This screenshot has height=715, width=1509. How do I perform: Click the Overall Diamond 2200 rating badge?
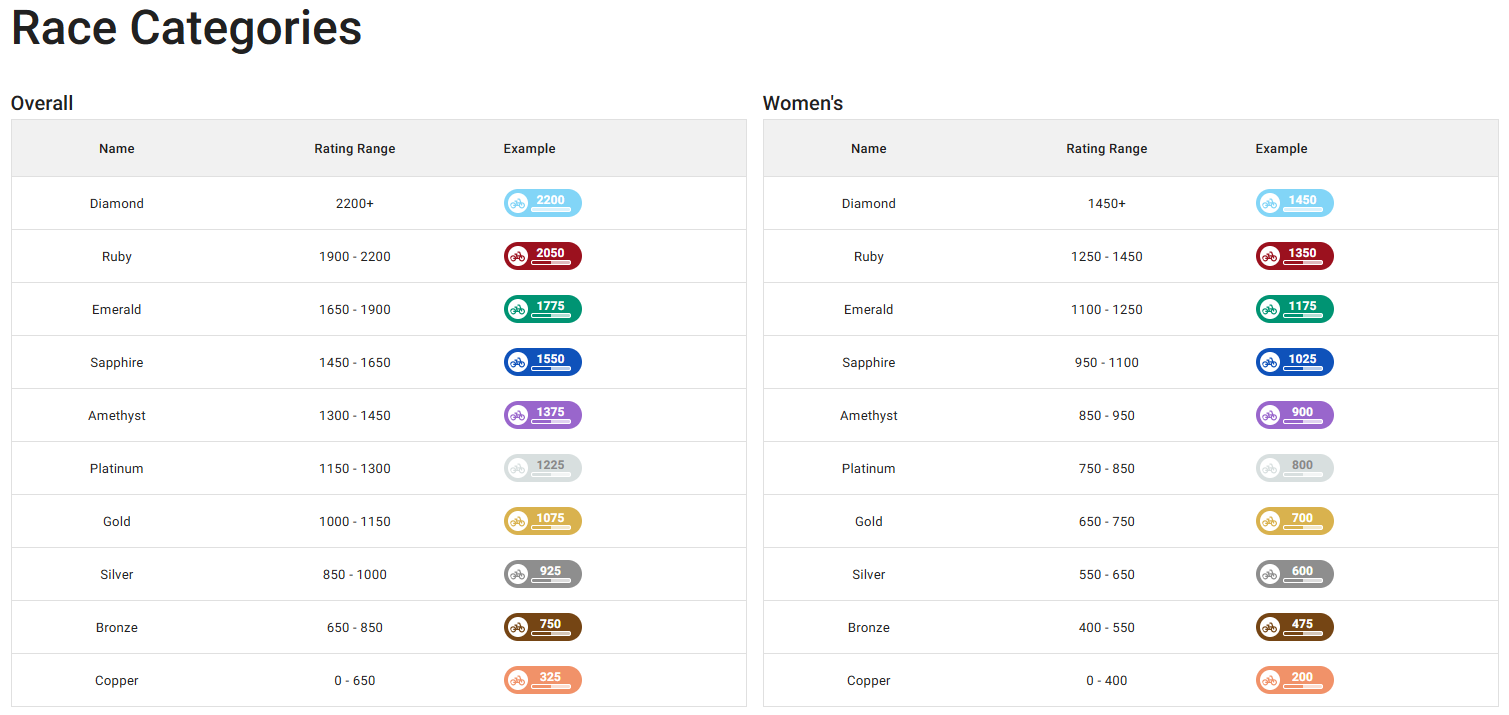(x=542, y=203)
